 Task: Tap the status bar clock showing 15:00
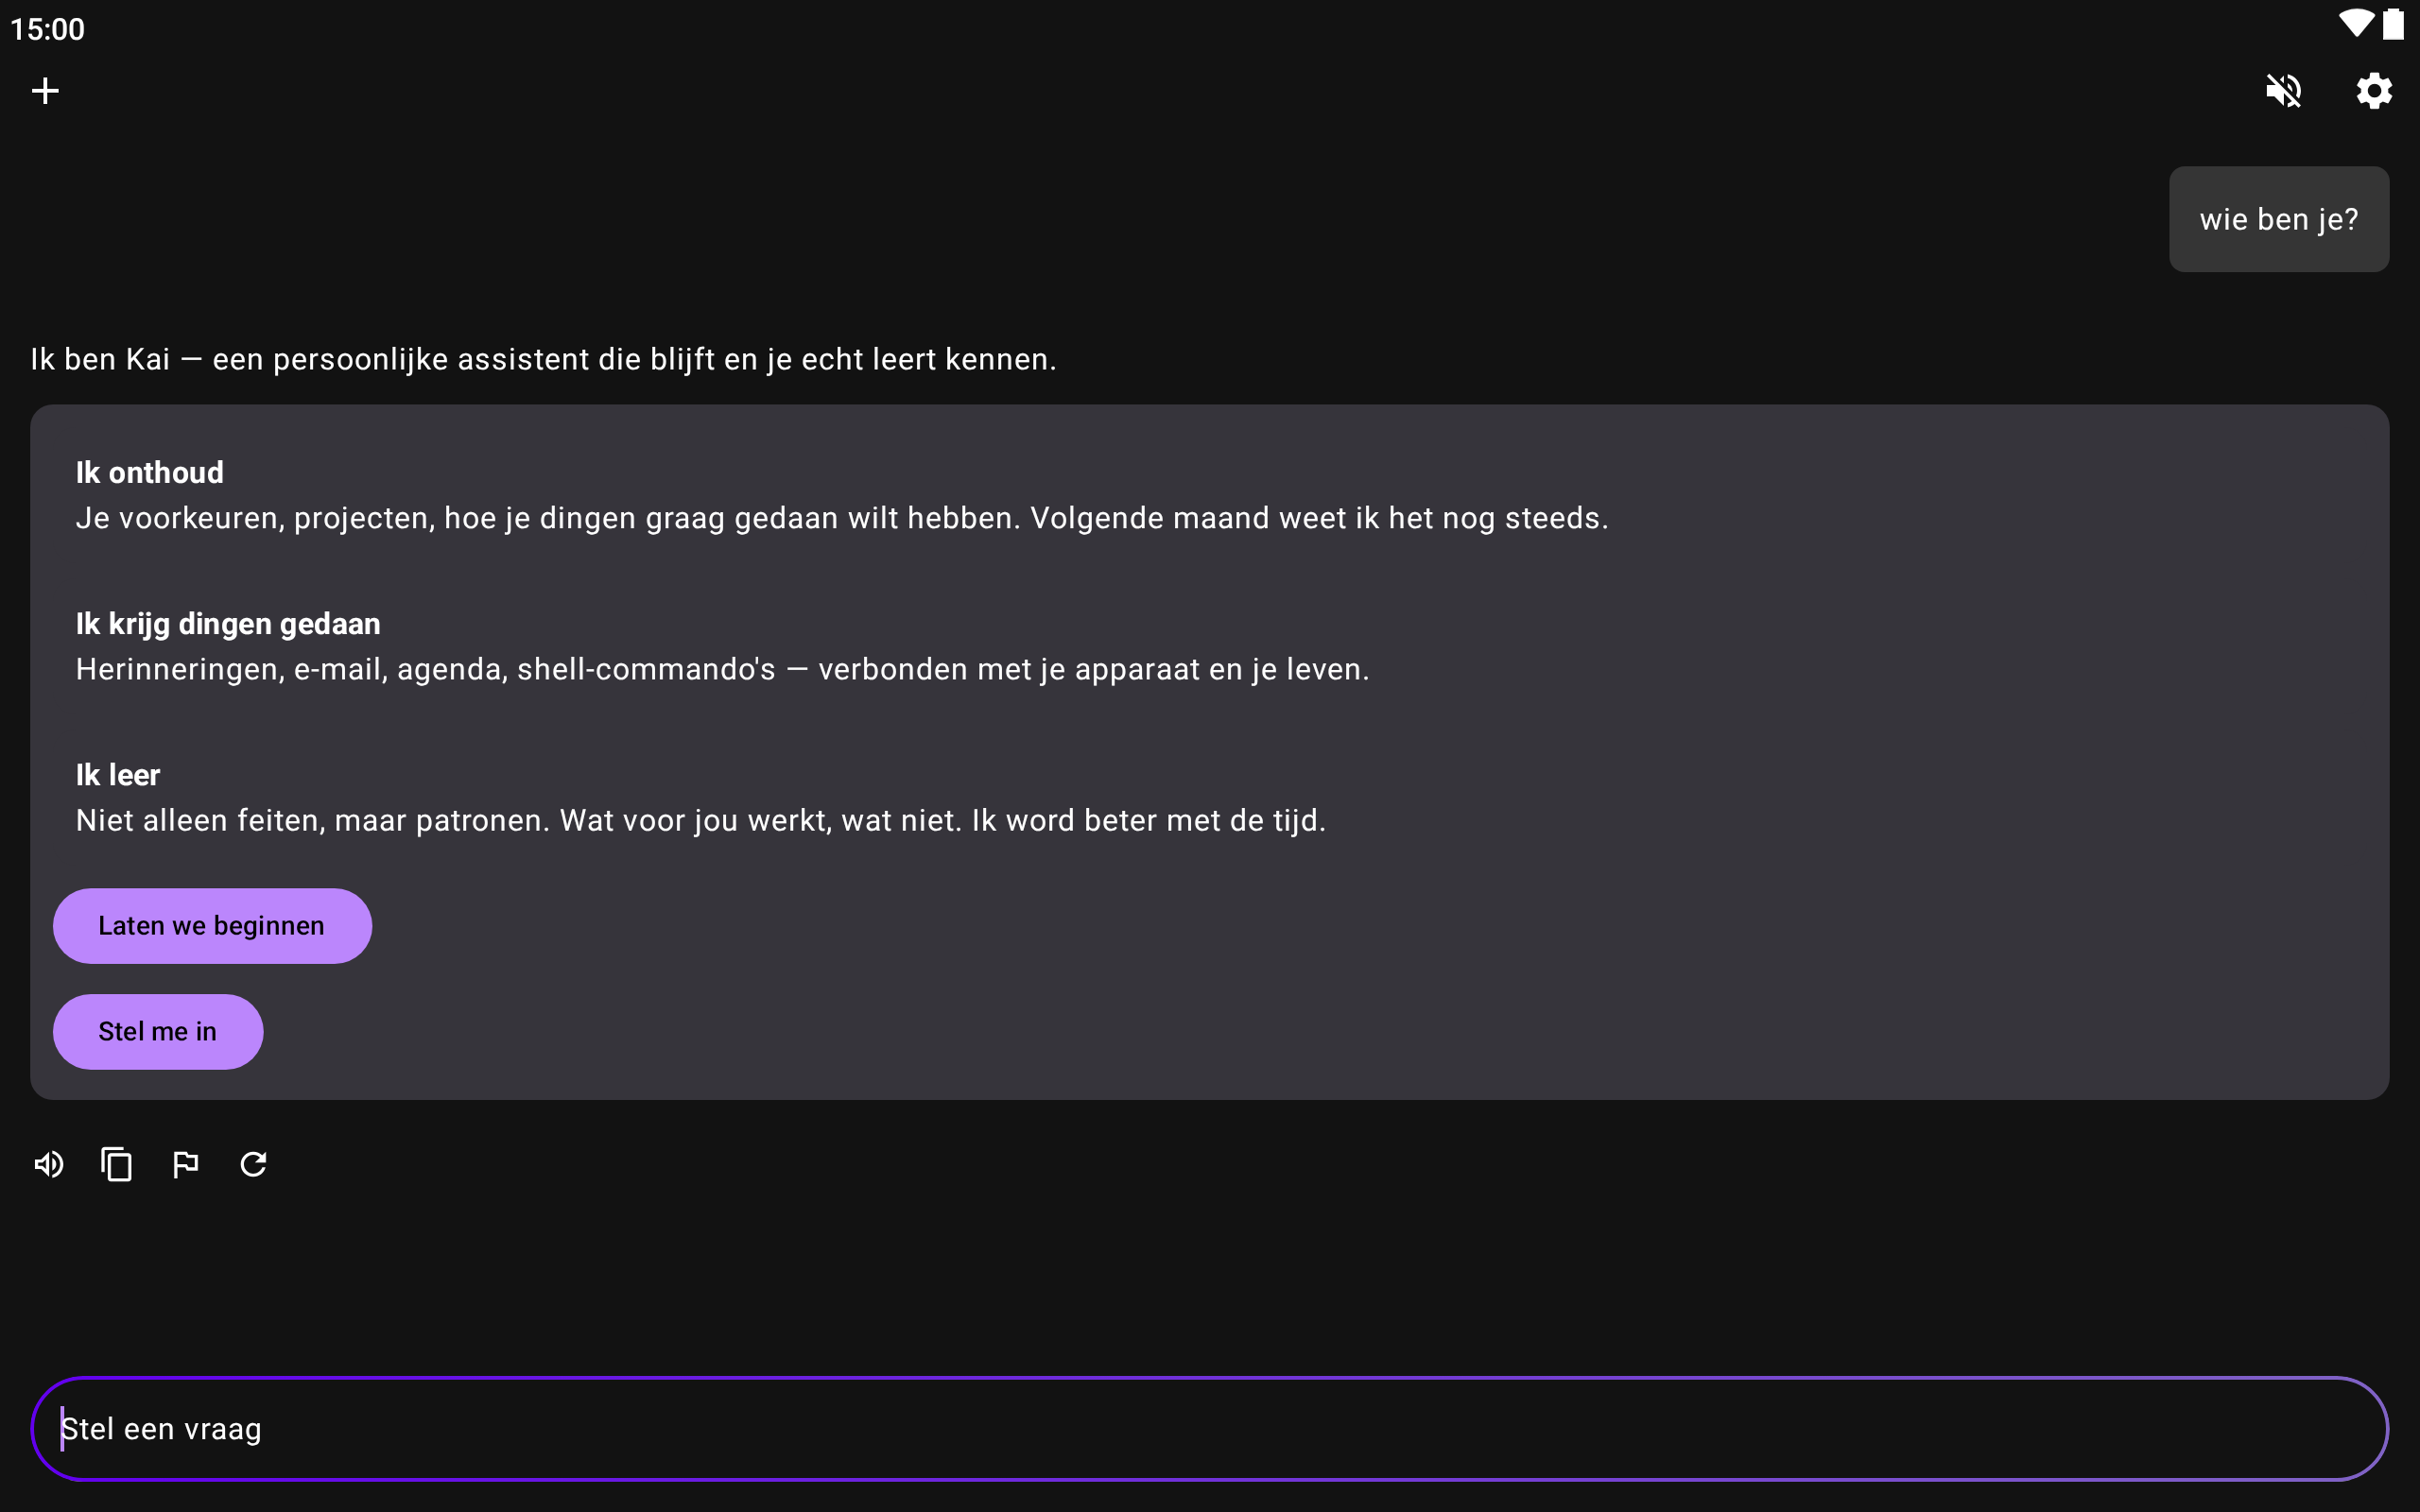(47, 29)
